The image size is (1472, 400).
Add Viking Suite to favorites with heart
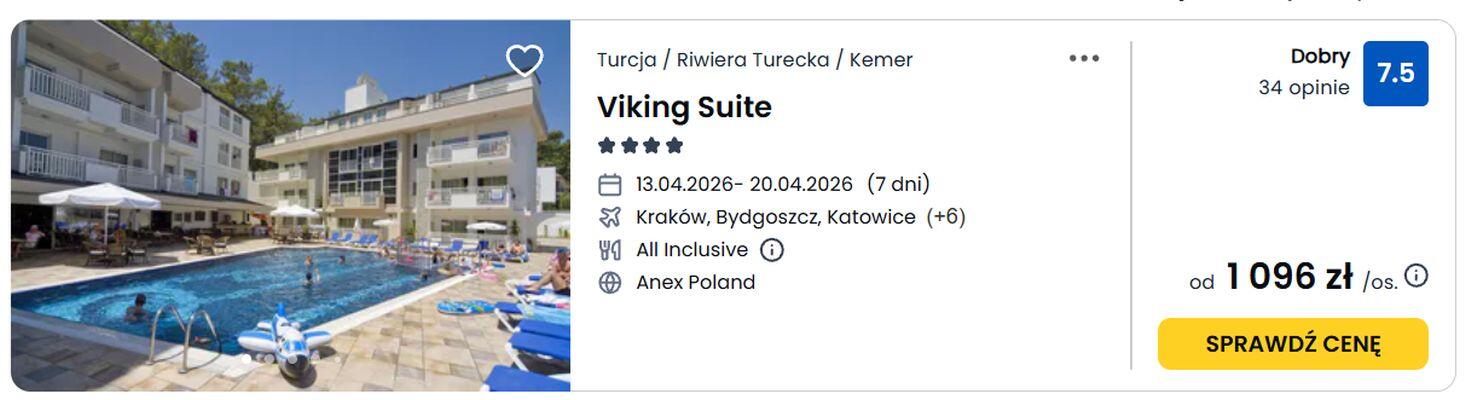click(x=524, y=61)
